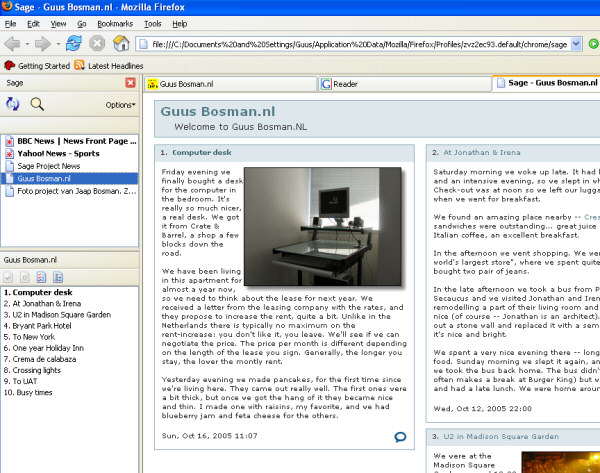Click the greyed-out checkmark mark-read icon
Image resolution: width=600 pixels, height=473 pixels.
pos(8,277)
